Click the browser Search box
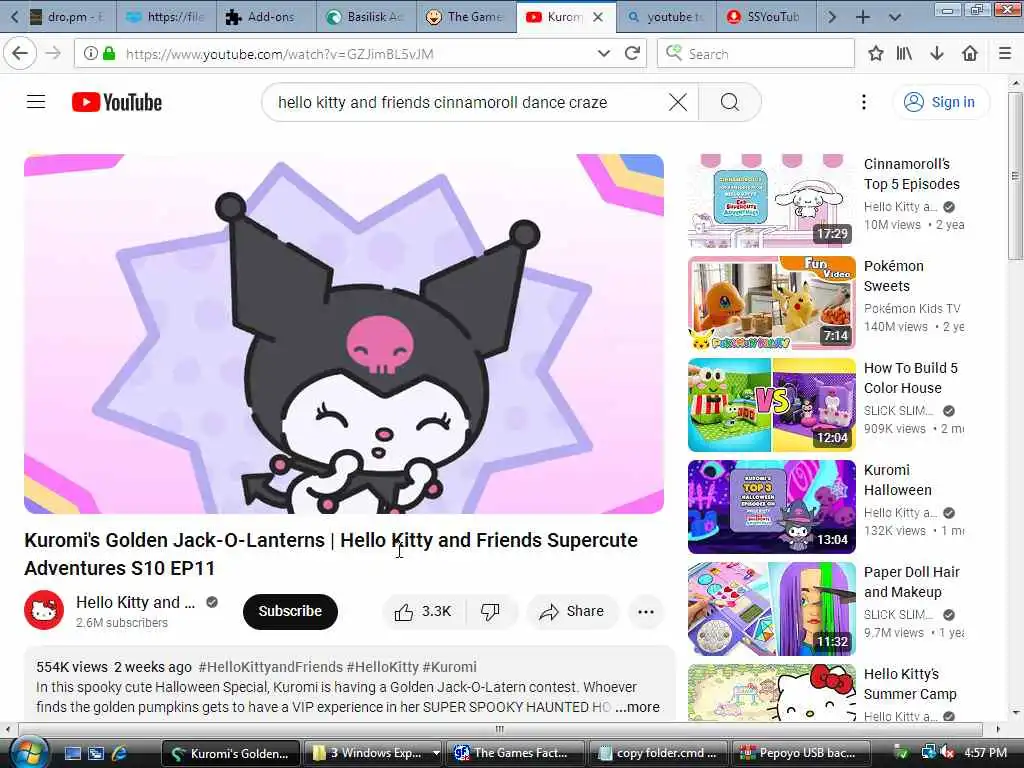The height and width of the screenshot is (768, 1024). point(756,54)
